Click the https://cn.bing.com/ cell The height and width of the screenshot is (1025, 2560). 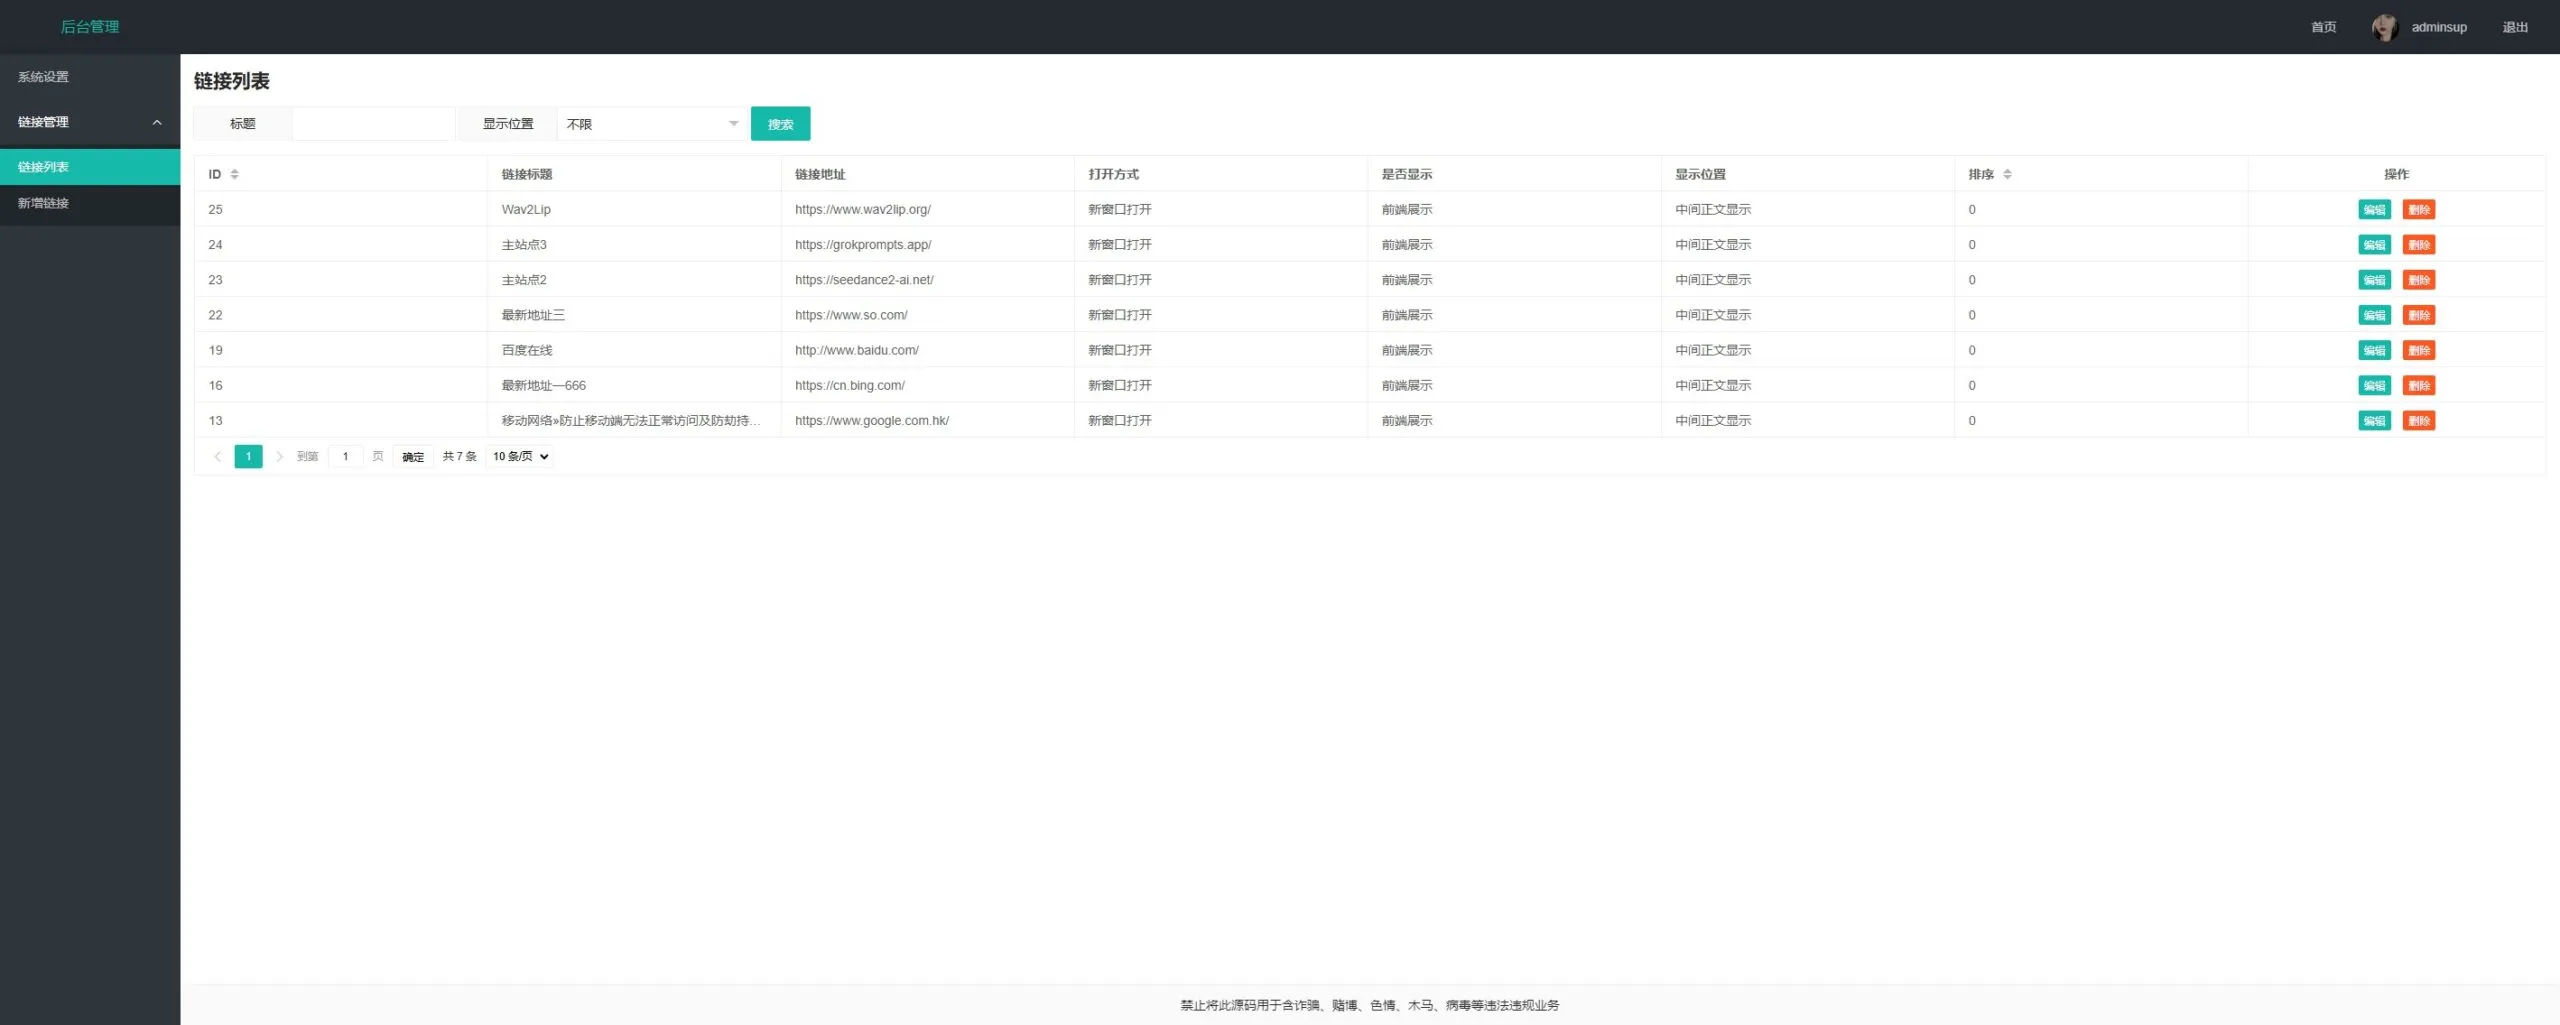pyautogui.click(x=927, y=385)
